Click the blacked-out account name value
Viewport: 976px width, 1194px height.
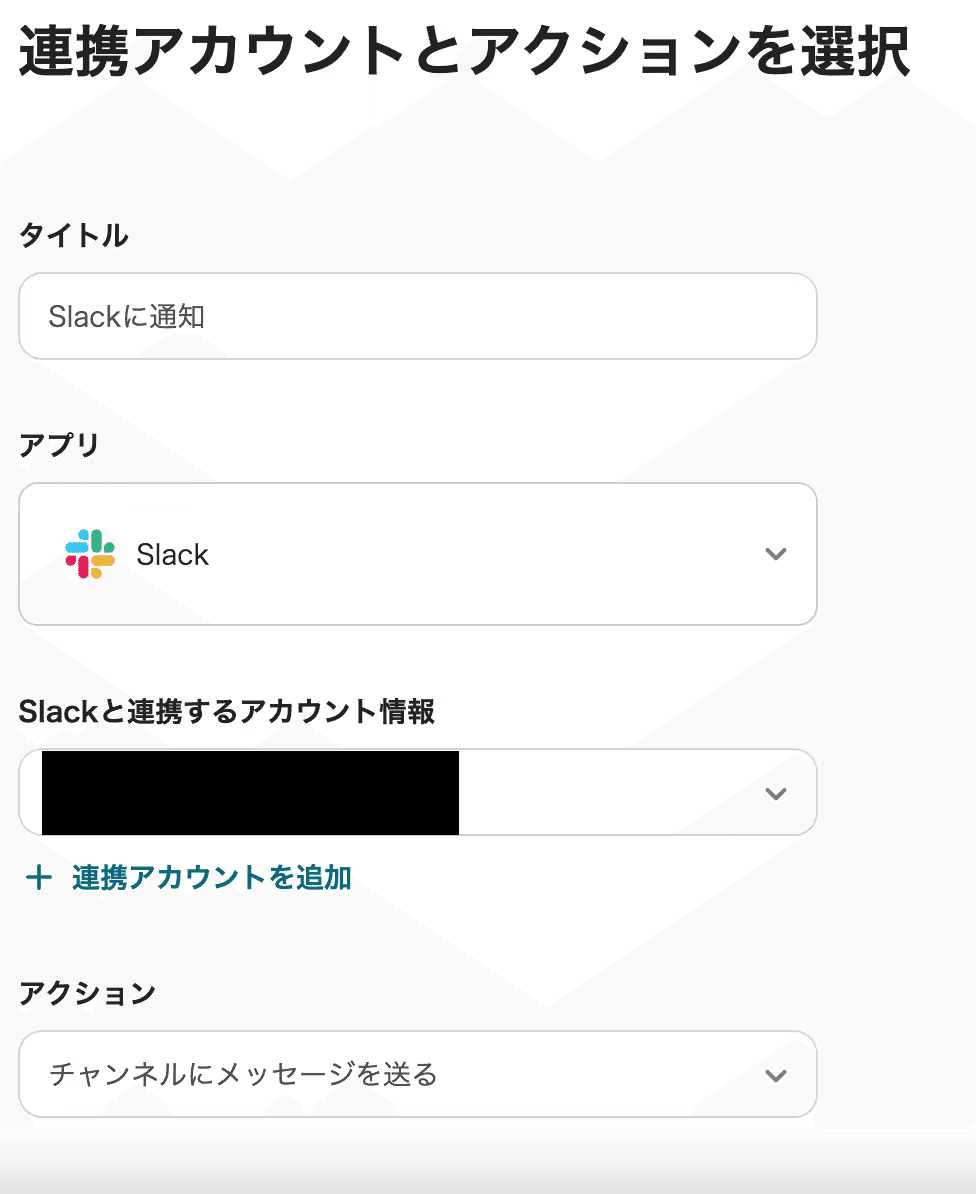[x=250, y=792]
